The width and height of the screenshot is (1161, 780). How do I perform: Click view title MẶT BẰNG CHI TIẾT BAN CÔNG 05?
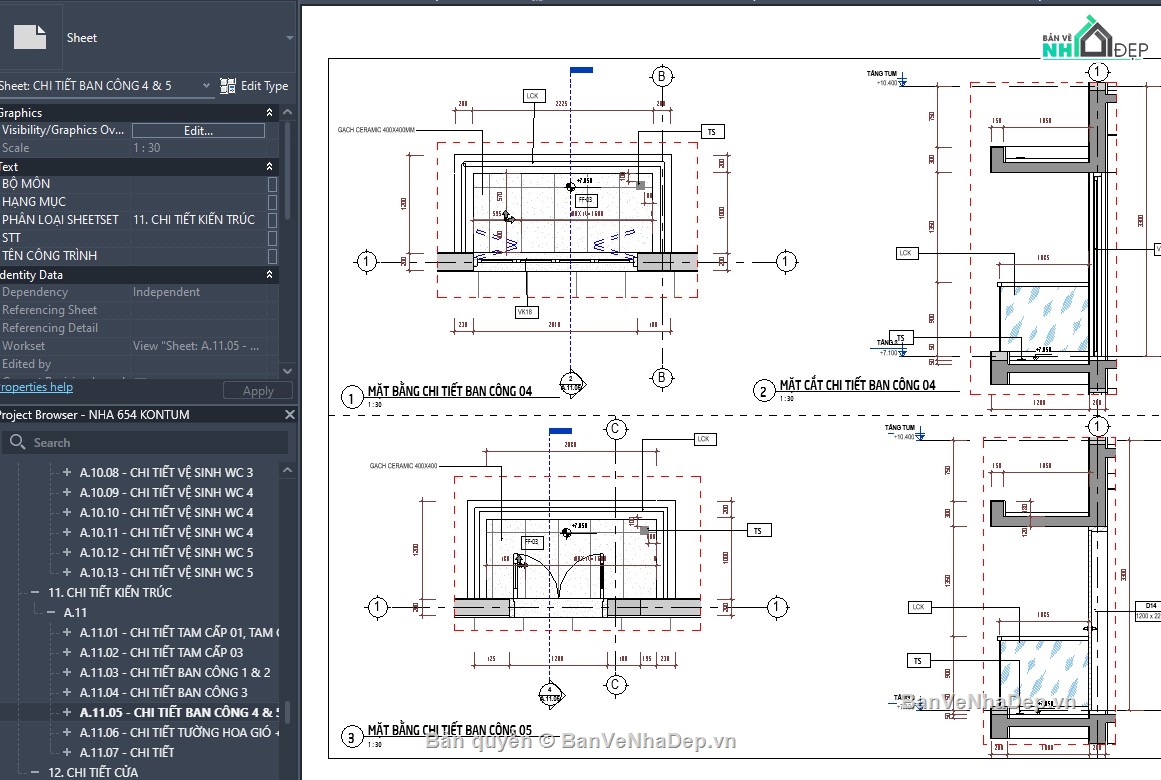coord(450,730)
